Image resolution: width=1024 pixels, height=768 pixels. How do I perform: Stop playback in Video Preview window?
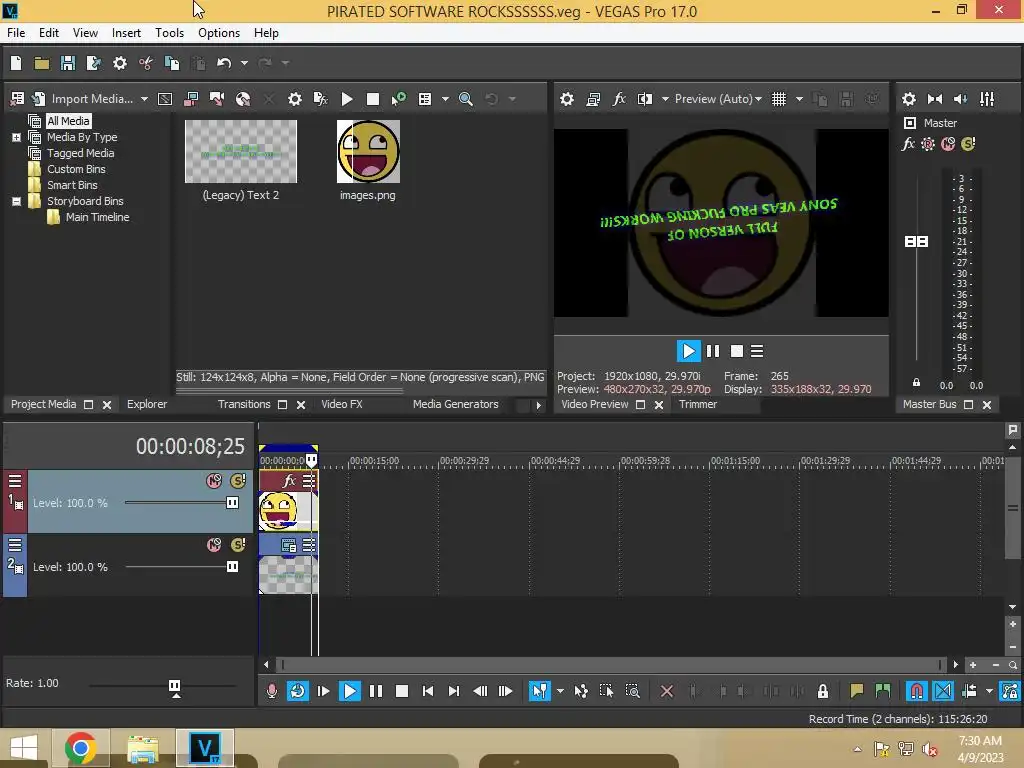pos(737,351)
